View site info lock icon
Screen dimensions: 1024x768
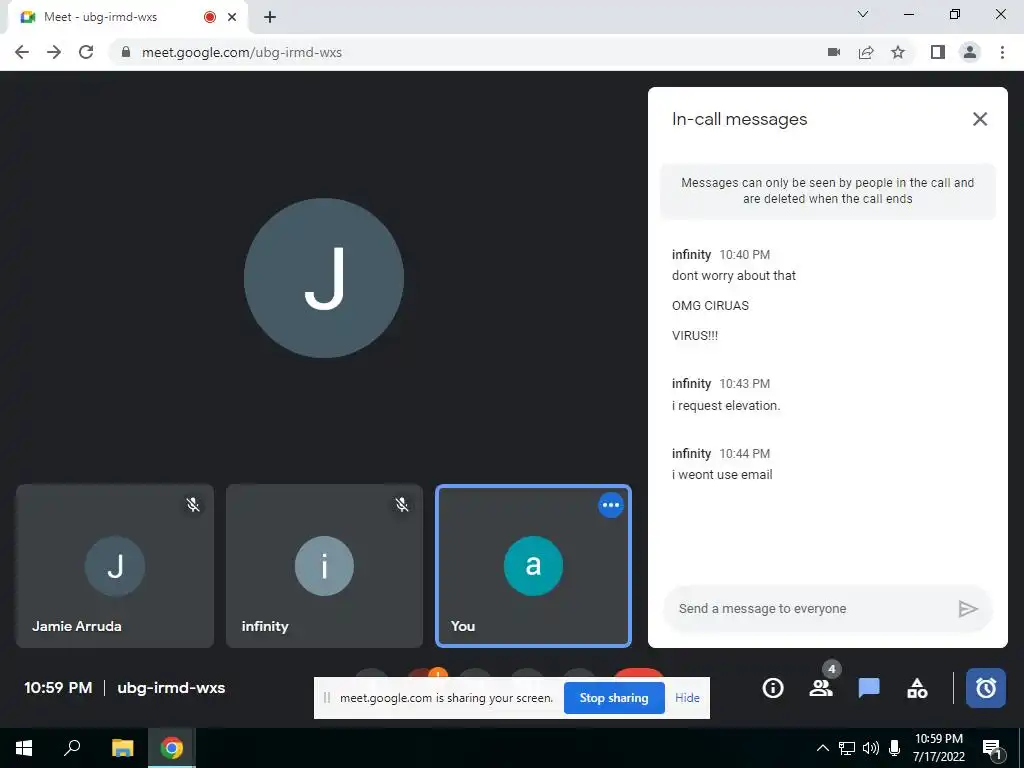click(x=126, y=52)
